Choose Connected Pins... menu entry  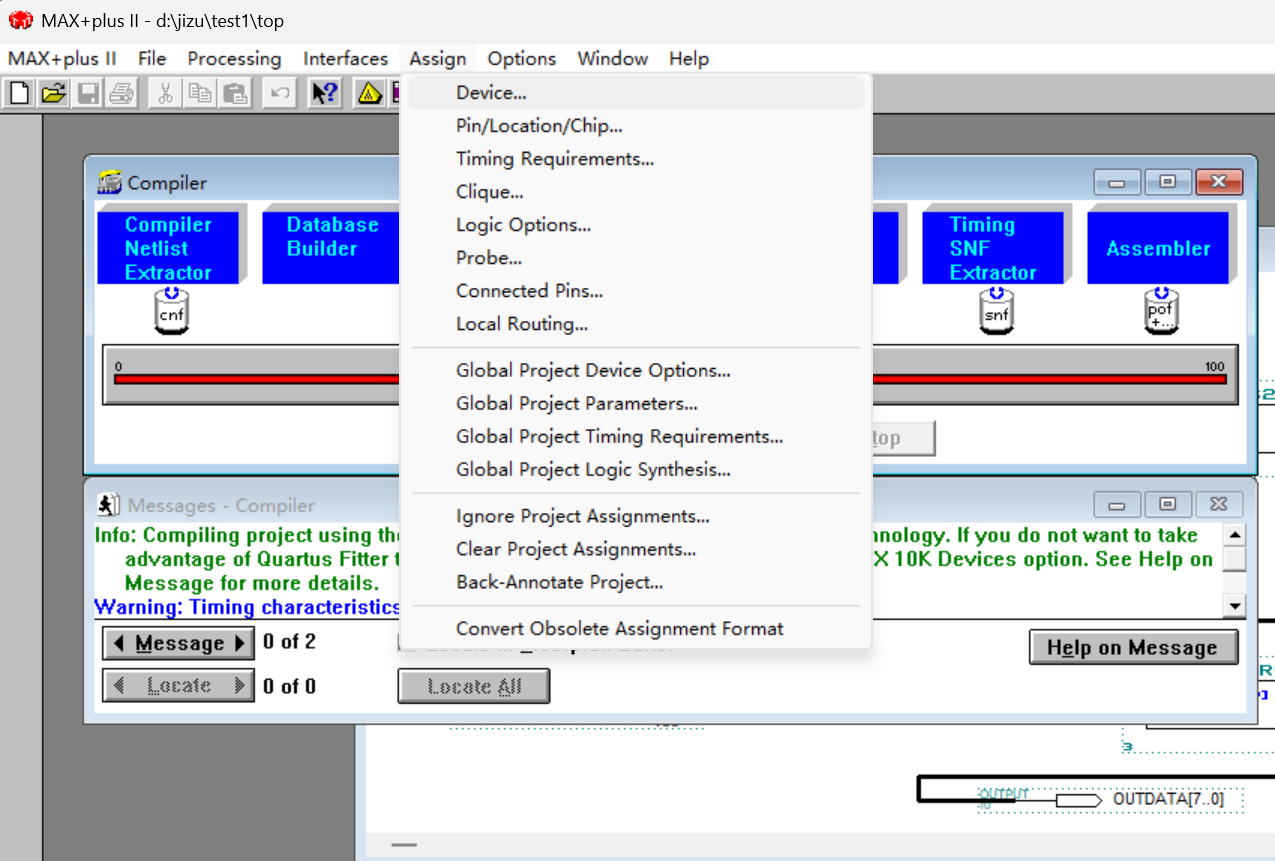636,291
